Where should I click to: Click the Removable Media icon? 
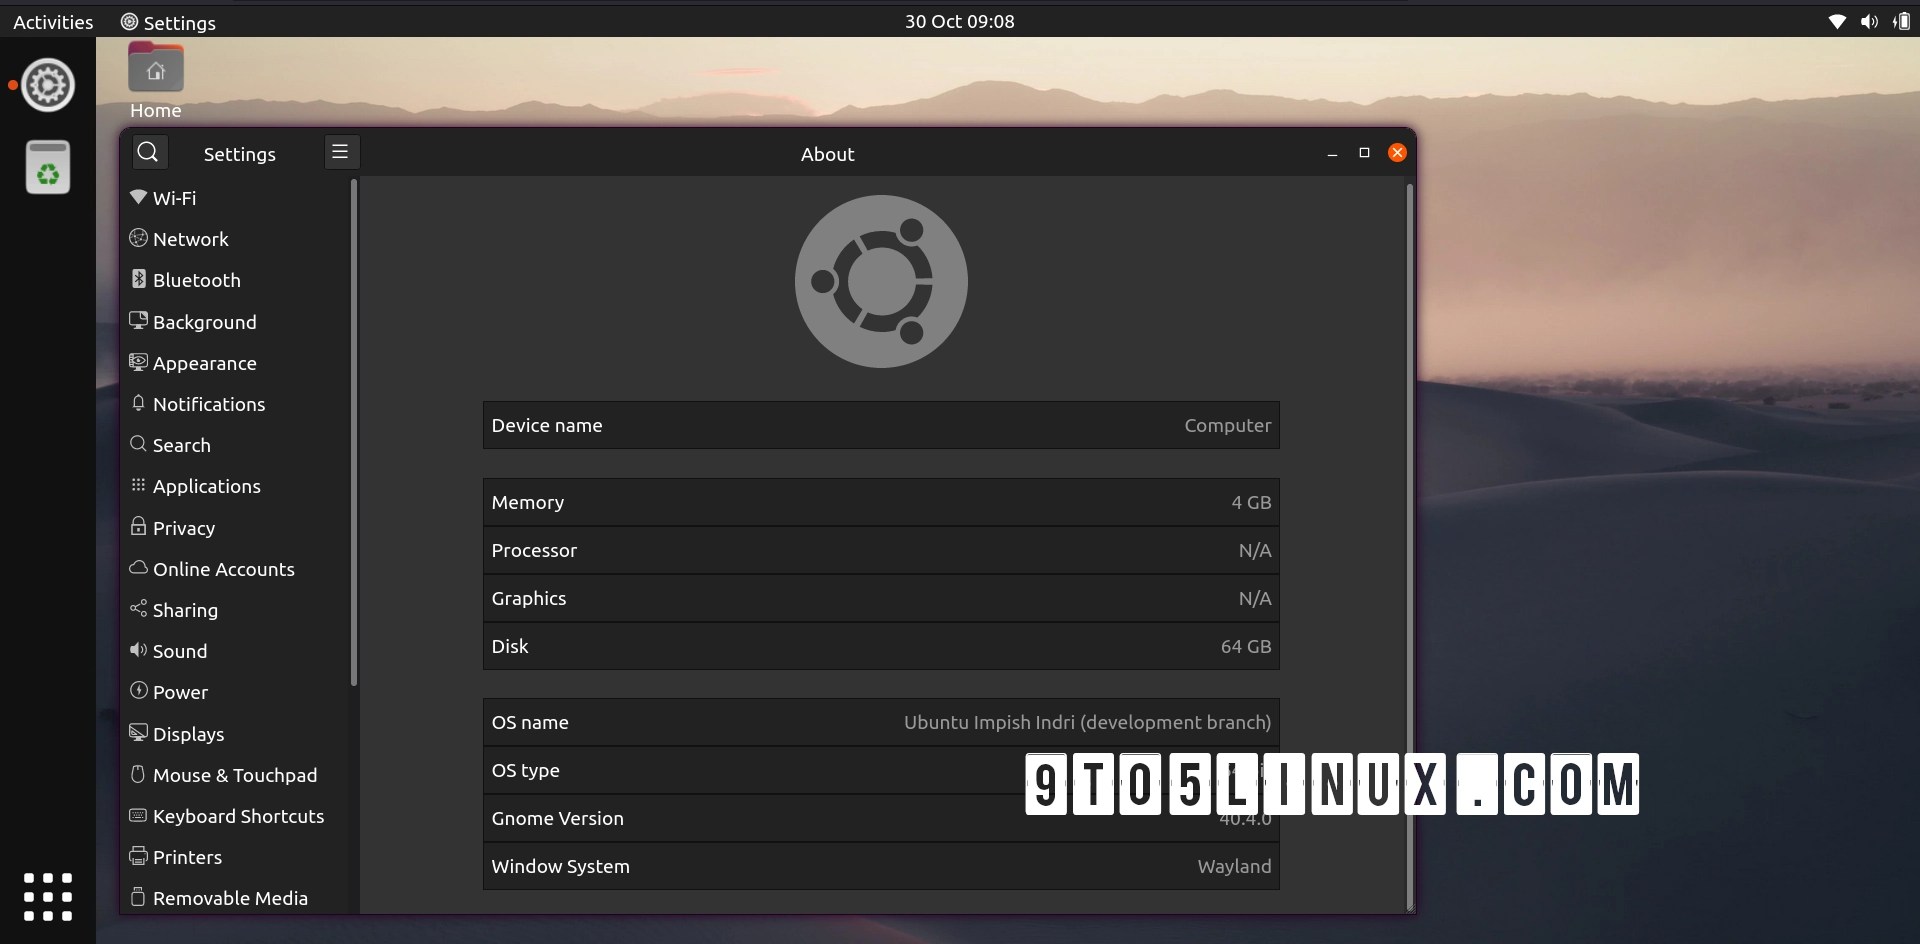tap(138, 897)
